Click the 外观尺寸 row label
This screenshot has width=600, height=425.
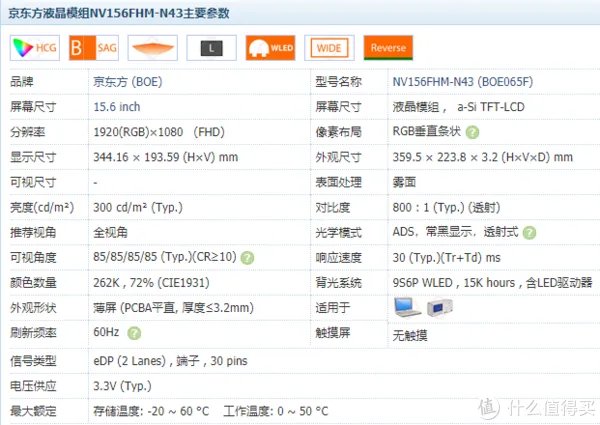pyautogui.click(x=339, y=157)
